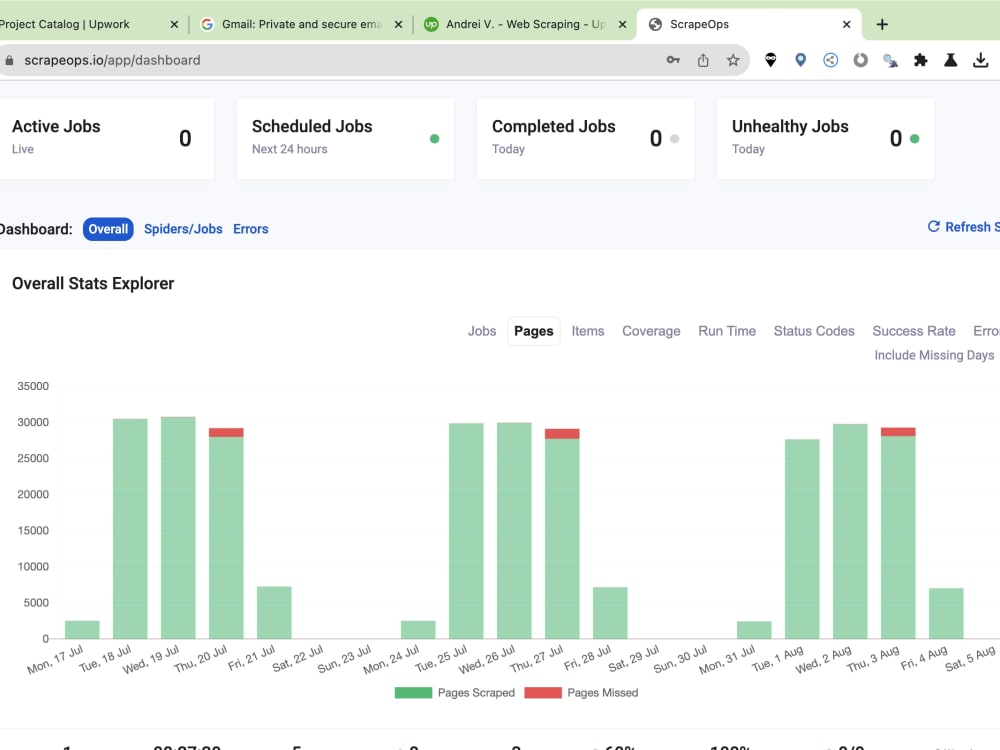Toggle 'Include Missing Days' for the chart
This screenshot has width=1000, height=750.
point(933,354)
